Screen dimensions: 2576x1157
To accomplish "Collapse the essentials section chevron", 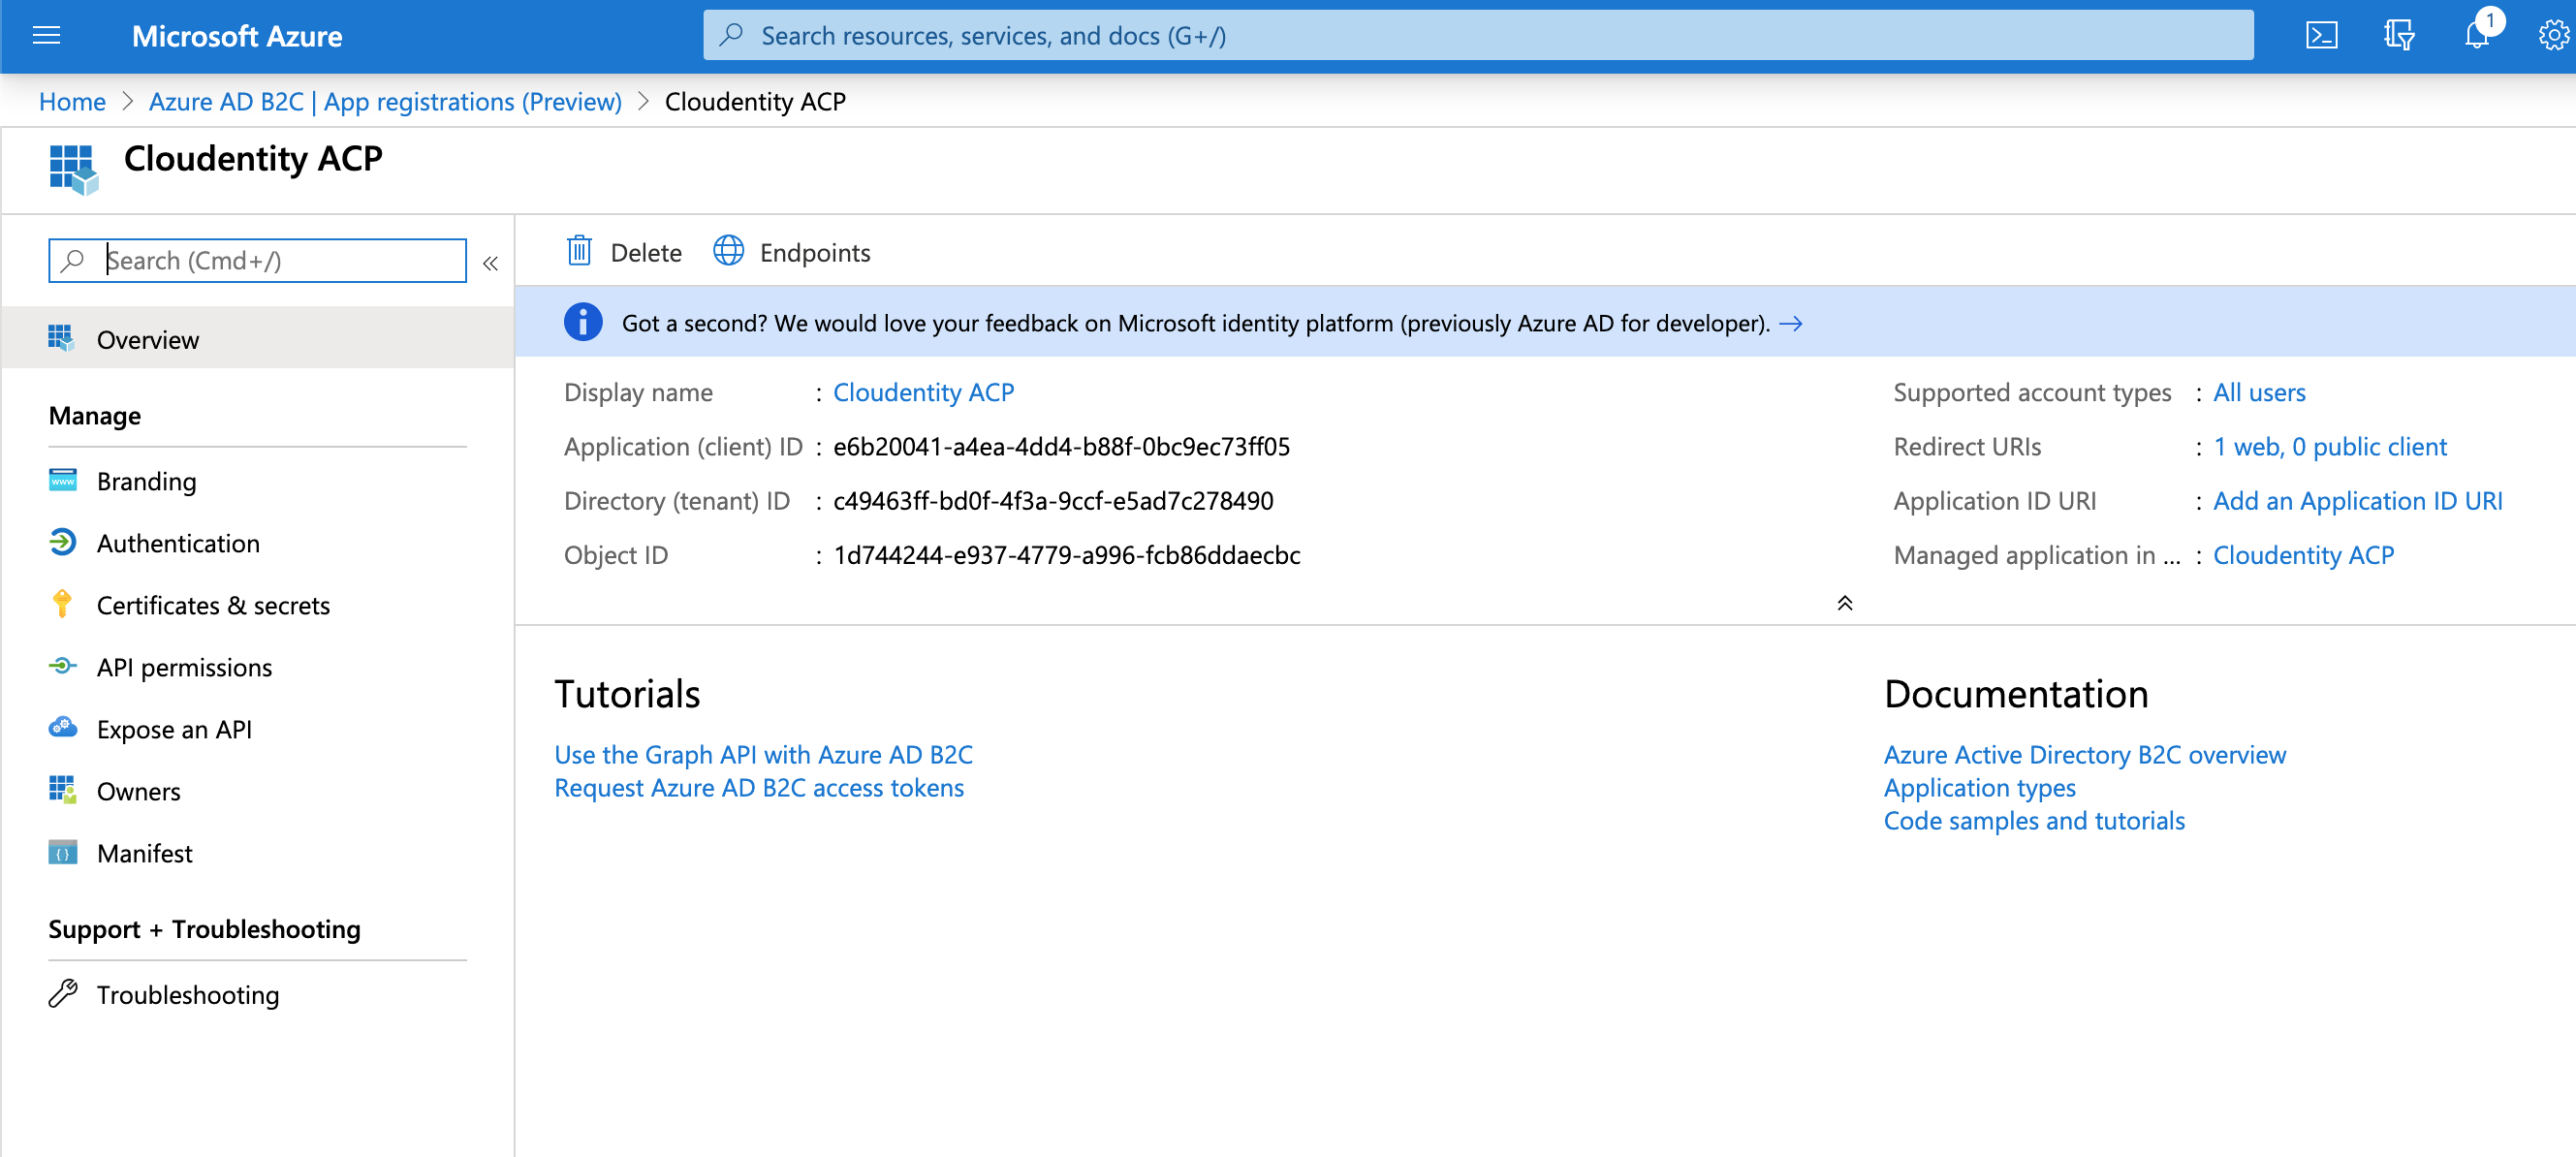I will [x=1845, y=603].
